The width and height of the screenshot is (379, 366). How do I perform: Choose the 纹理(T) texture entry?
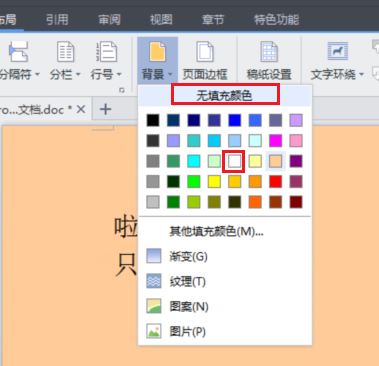187,281
